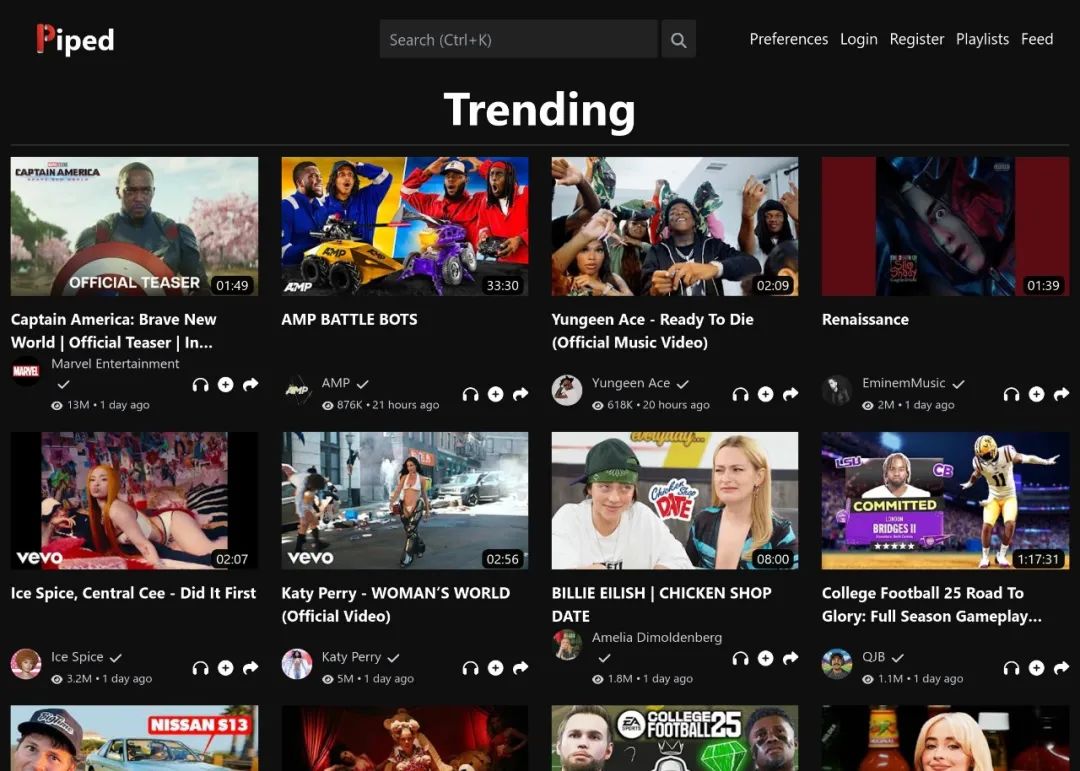Open Renaissance video thumbnail
1080x771 pixels.
click(x=946, y=227)
